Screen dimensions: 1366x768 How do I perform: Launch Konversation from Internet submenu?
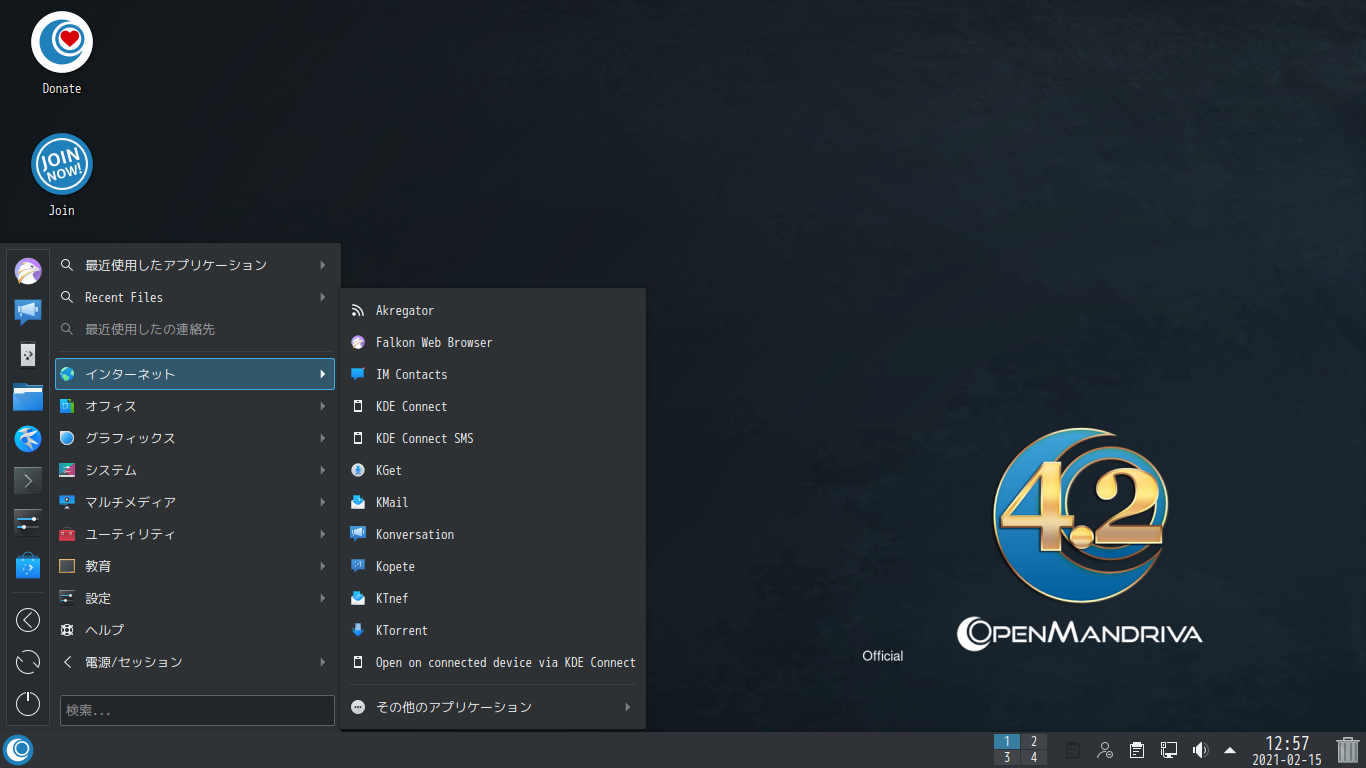click(493, 535)
